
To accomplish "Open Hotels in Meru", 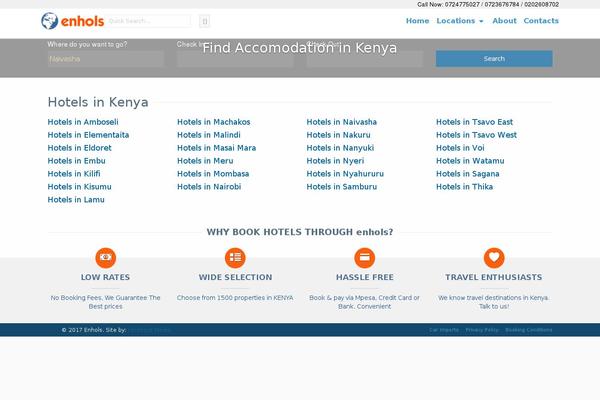I will pos(205,161).
